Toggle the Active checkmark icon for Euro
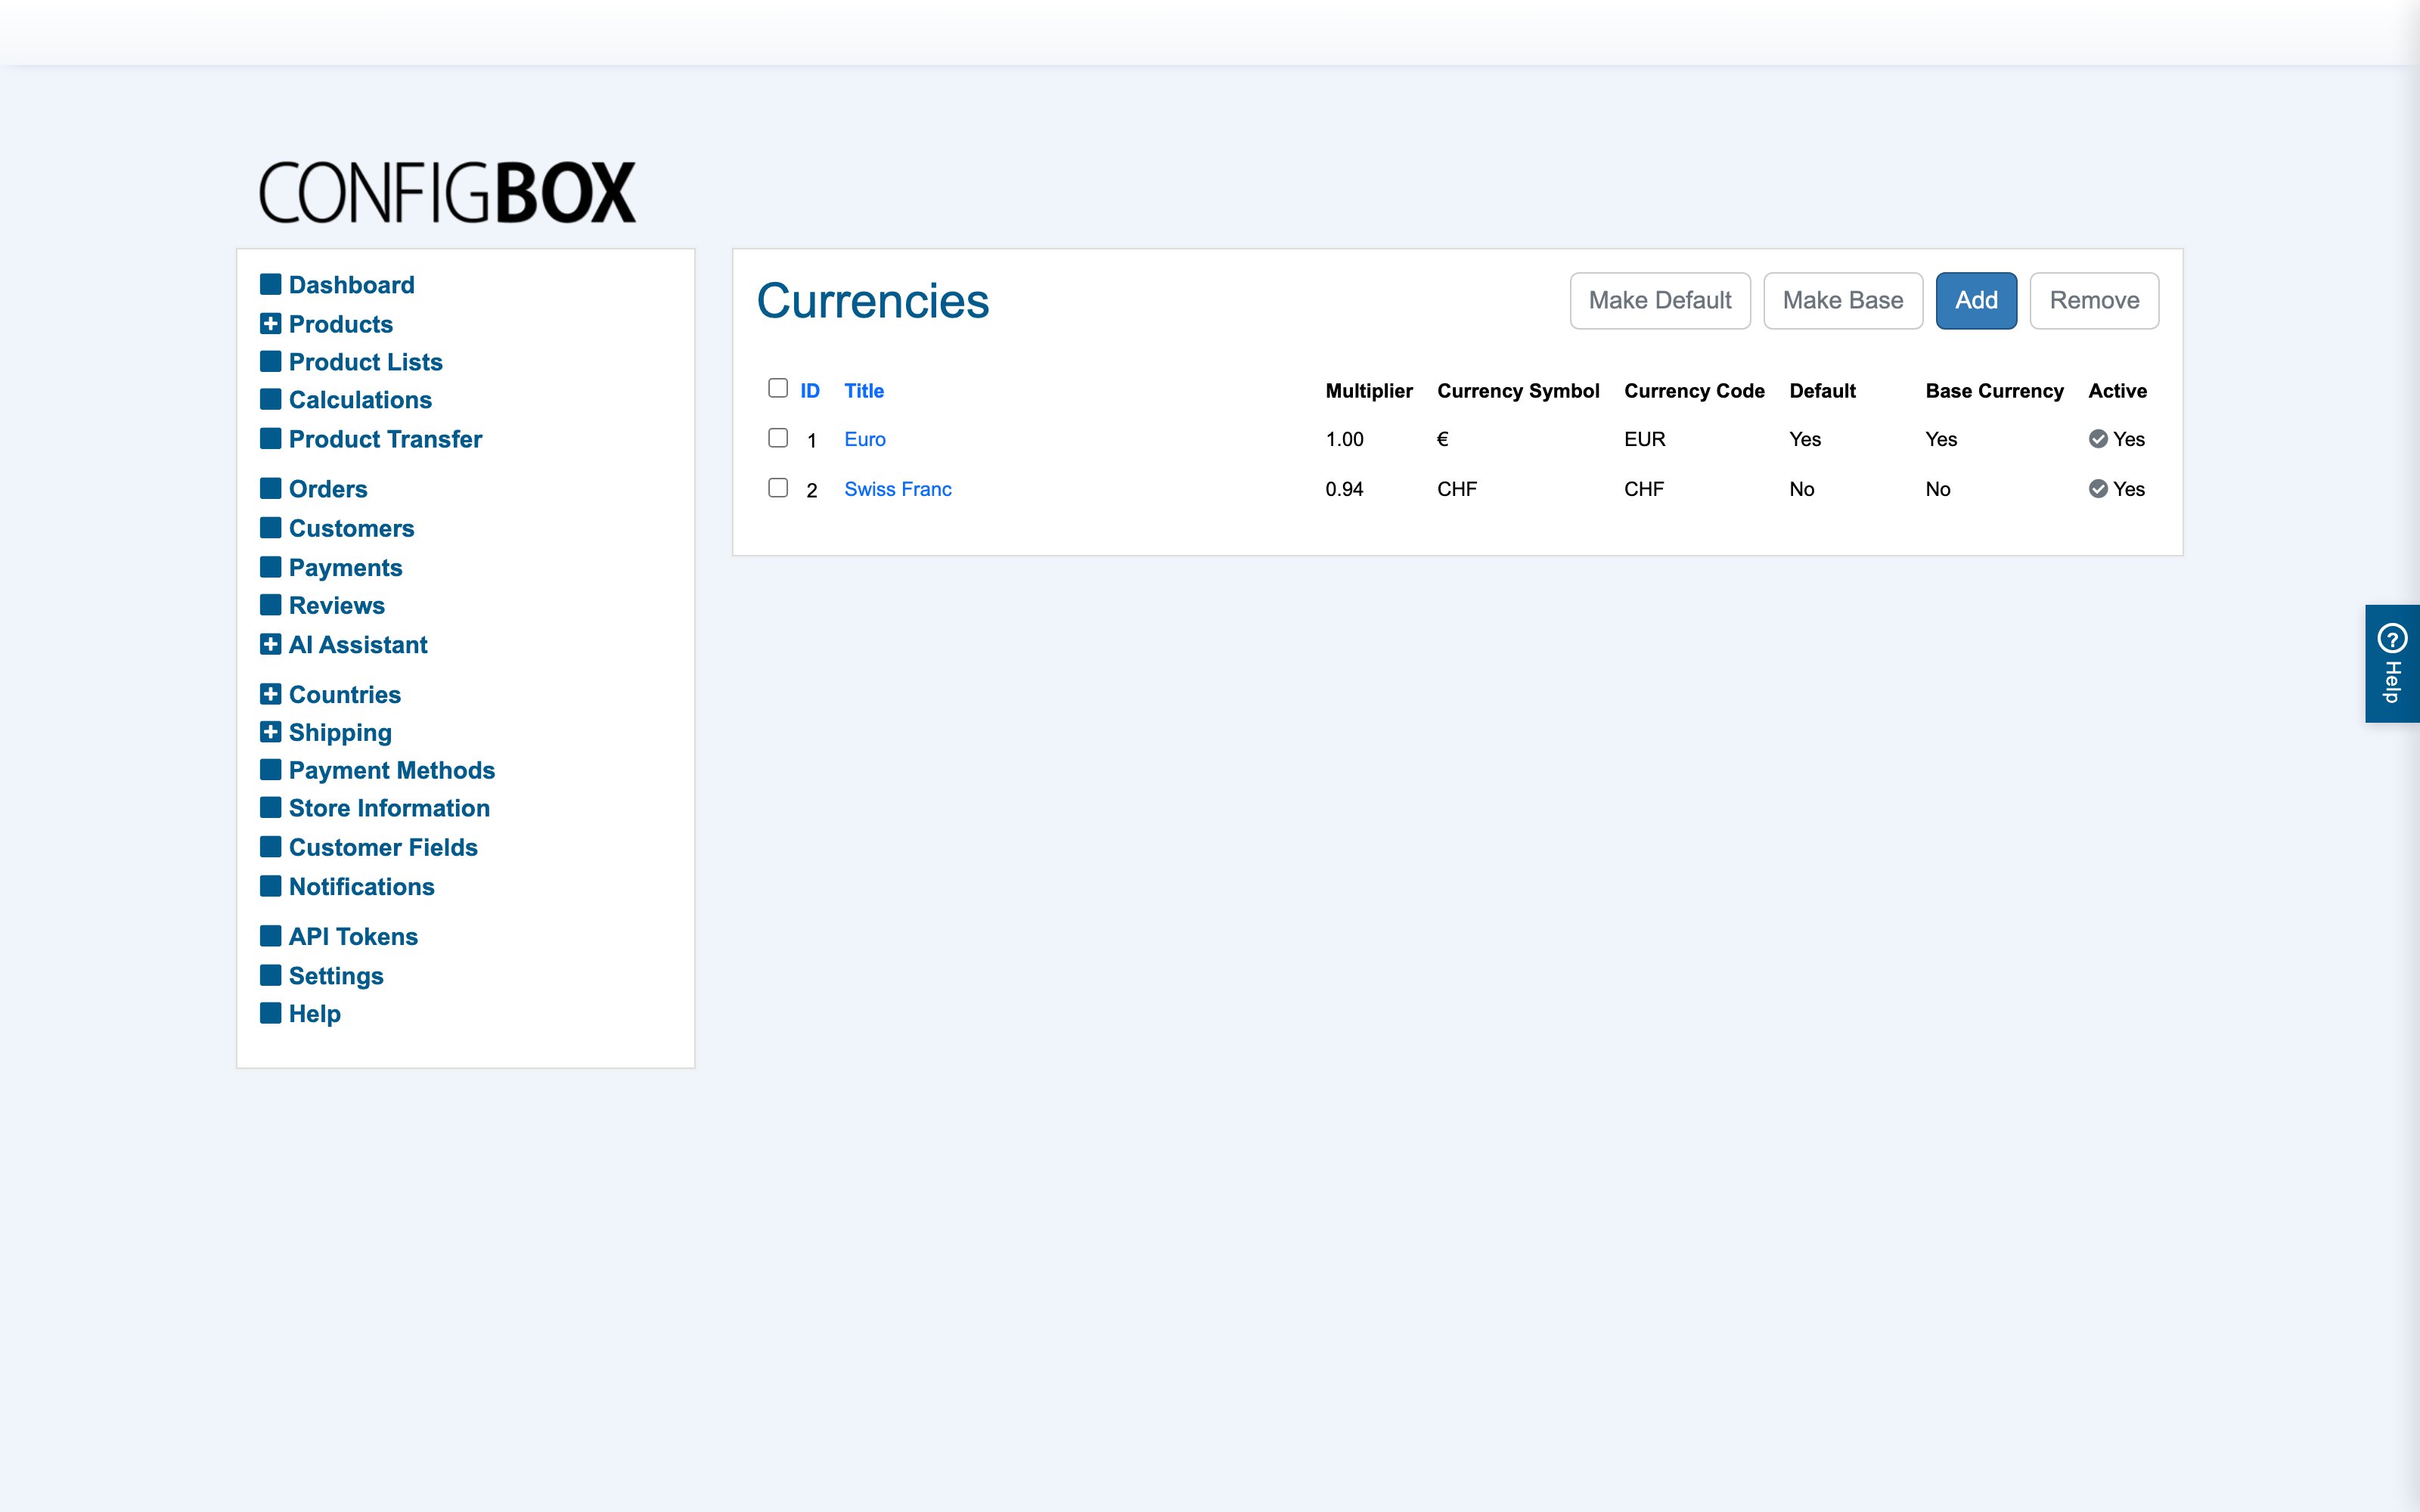 tap(2098, 439)
